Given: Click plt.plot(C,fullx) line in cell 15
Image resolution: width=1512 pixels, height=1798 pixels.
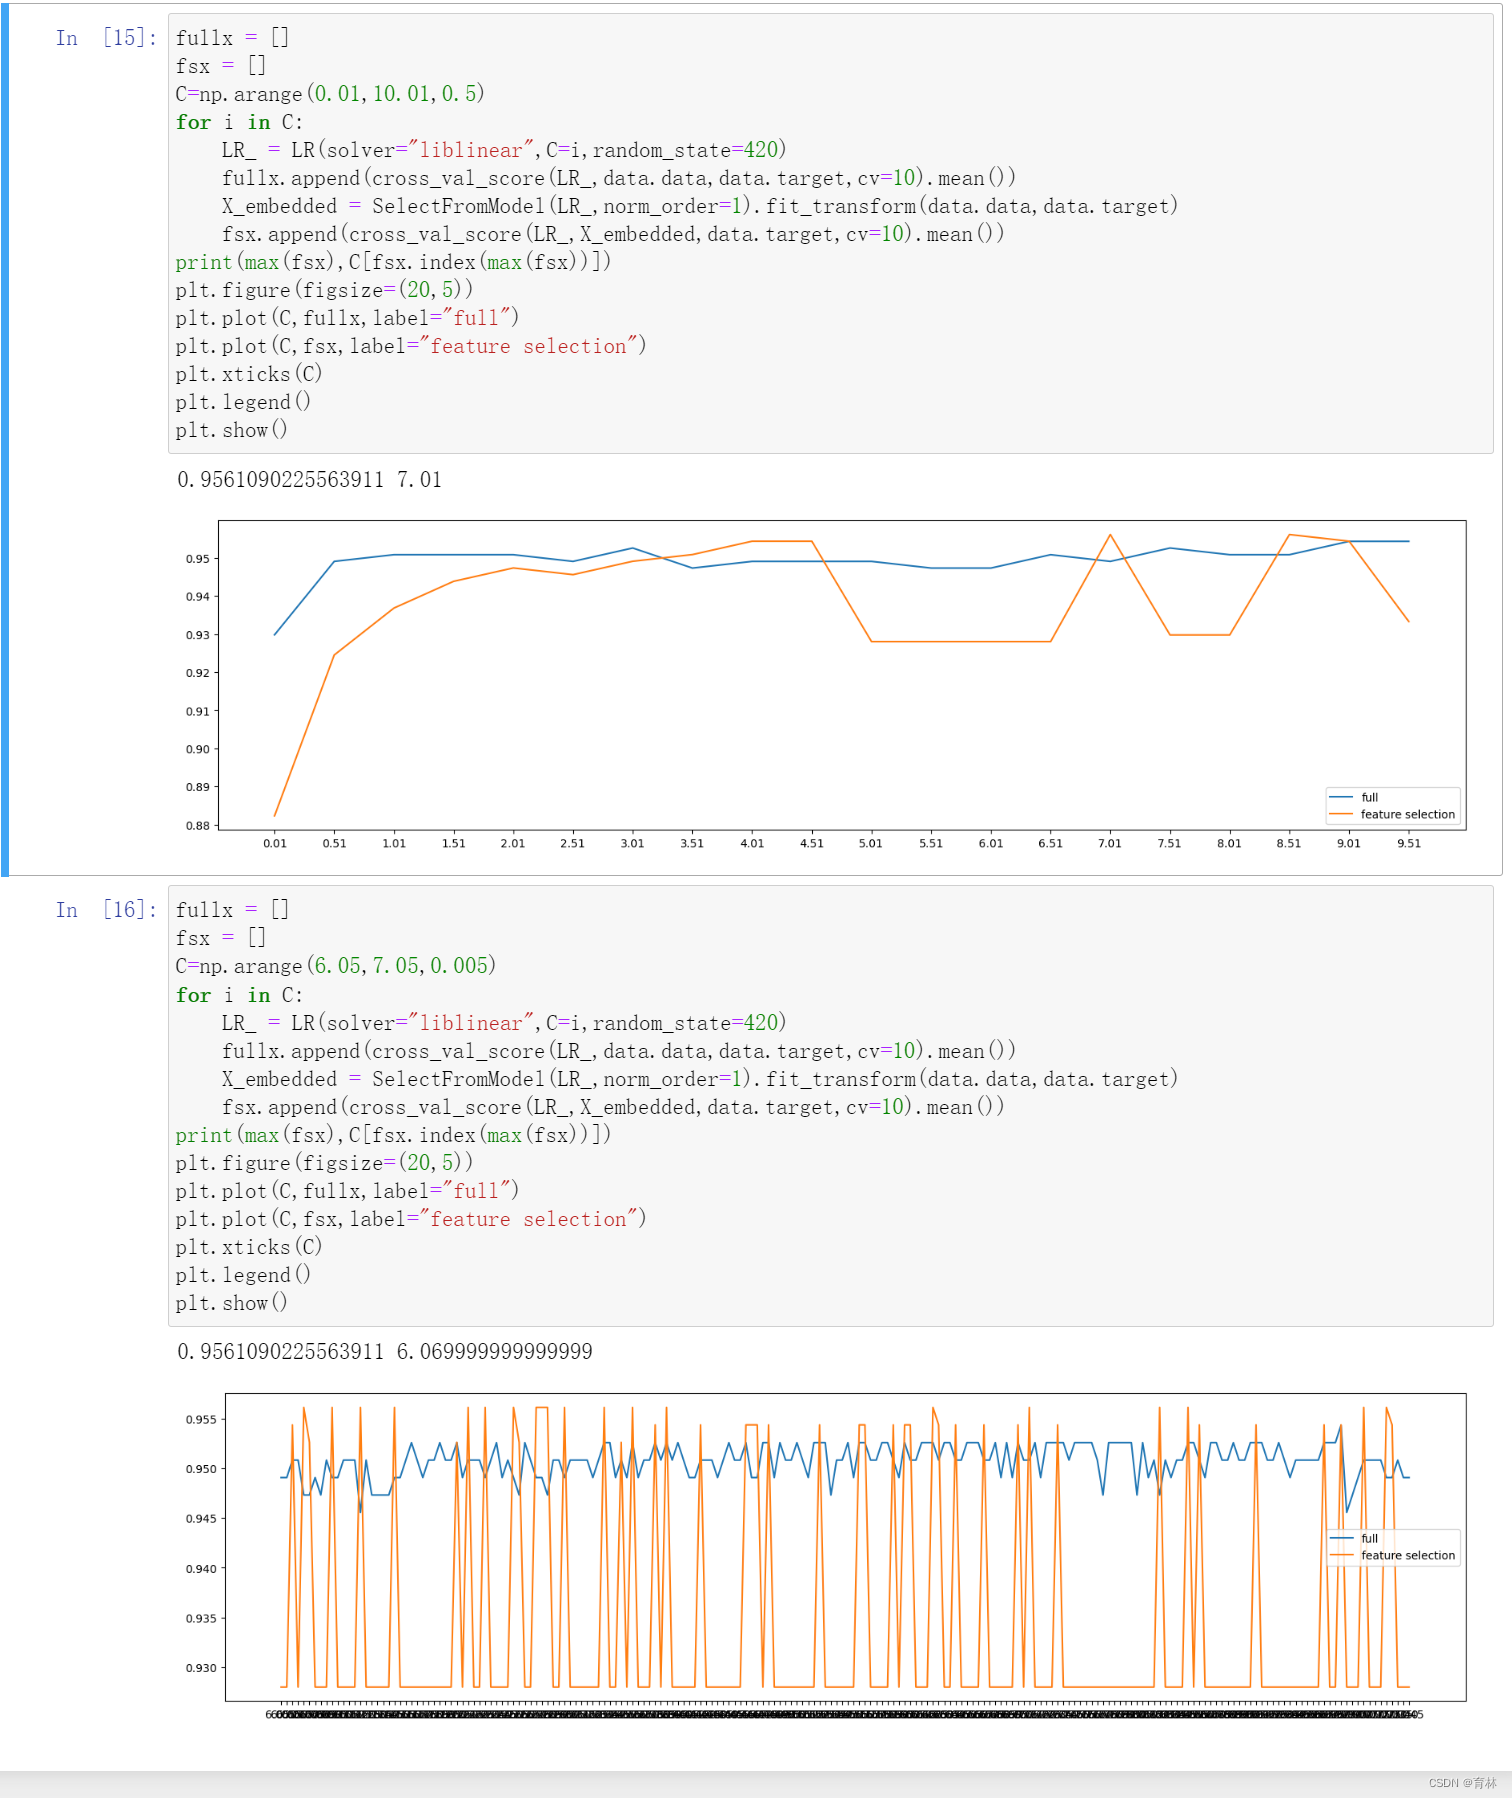Looking at the screenshot, I should [347, 318].
